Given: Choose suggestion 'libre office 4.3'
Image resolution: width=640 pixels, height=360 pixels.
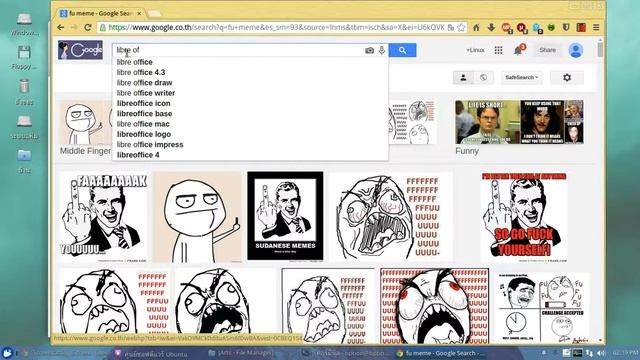Looking at the screenshot, I should point(141,72).
